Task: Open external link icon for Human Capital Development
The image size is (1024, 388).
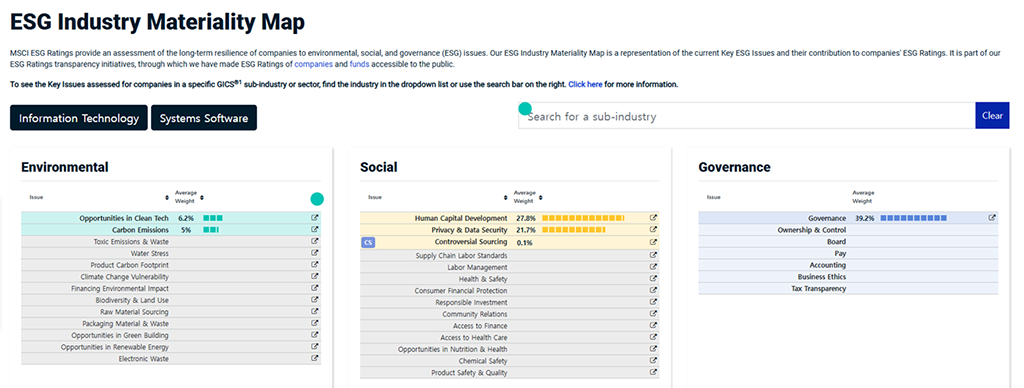Action: 654,218
